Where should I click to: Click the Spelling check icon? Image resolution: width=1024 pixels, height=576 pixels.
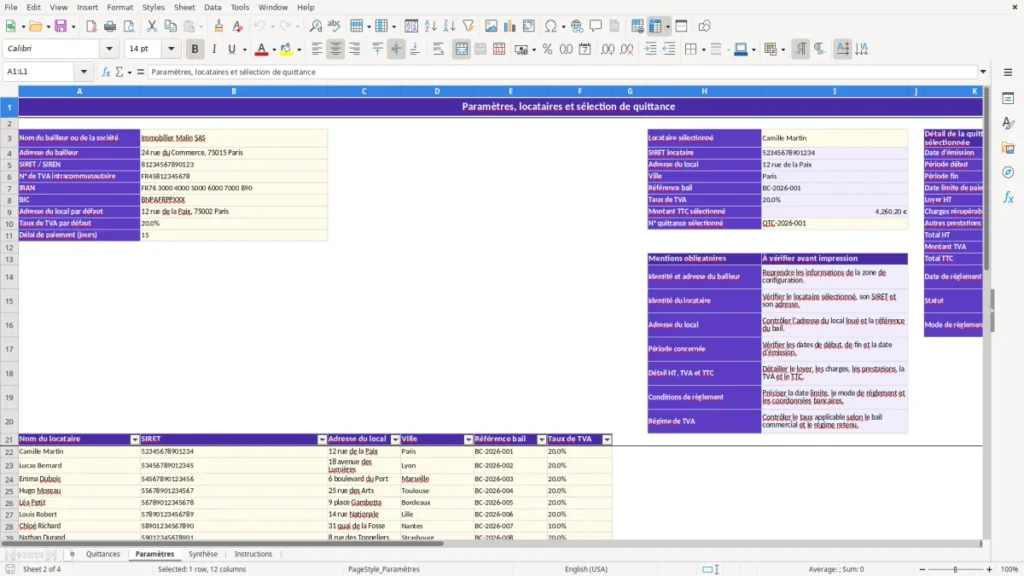334,26
